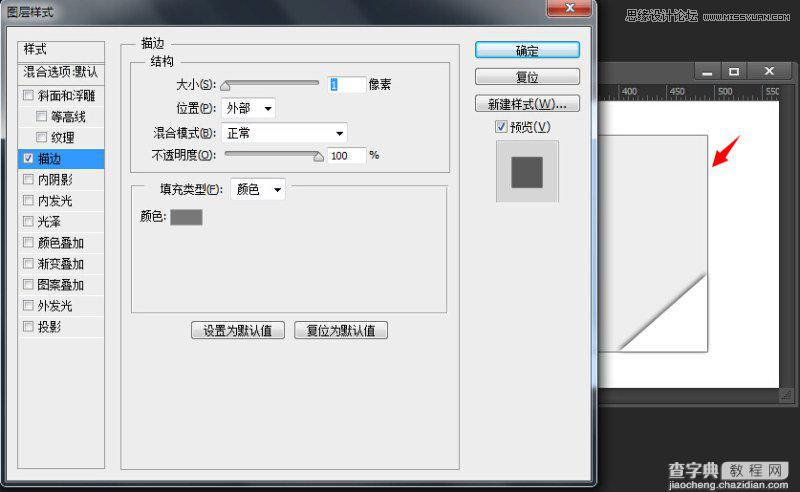Click the 大小 size slider handle
The width and height of the screenshot is (800, 492).
(x=225, y=86)
